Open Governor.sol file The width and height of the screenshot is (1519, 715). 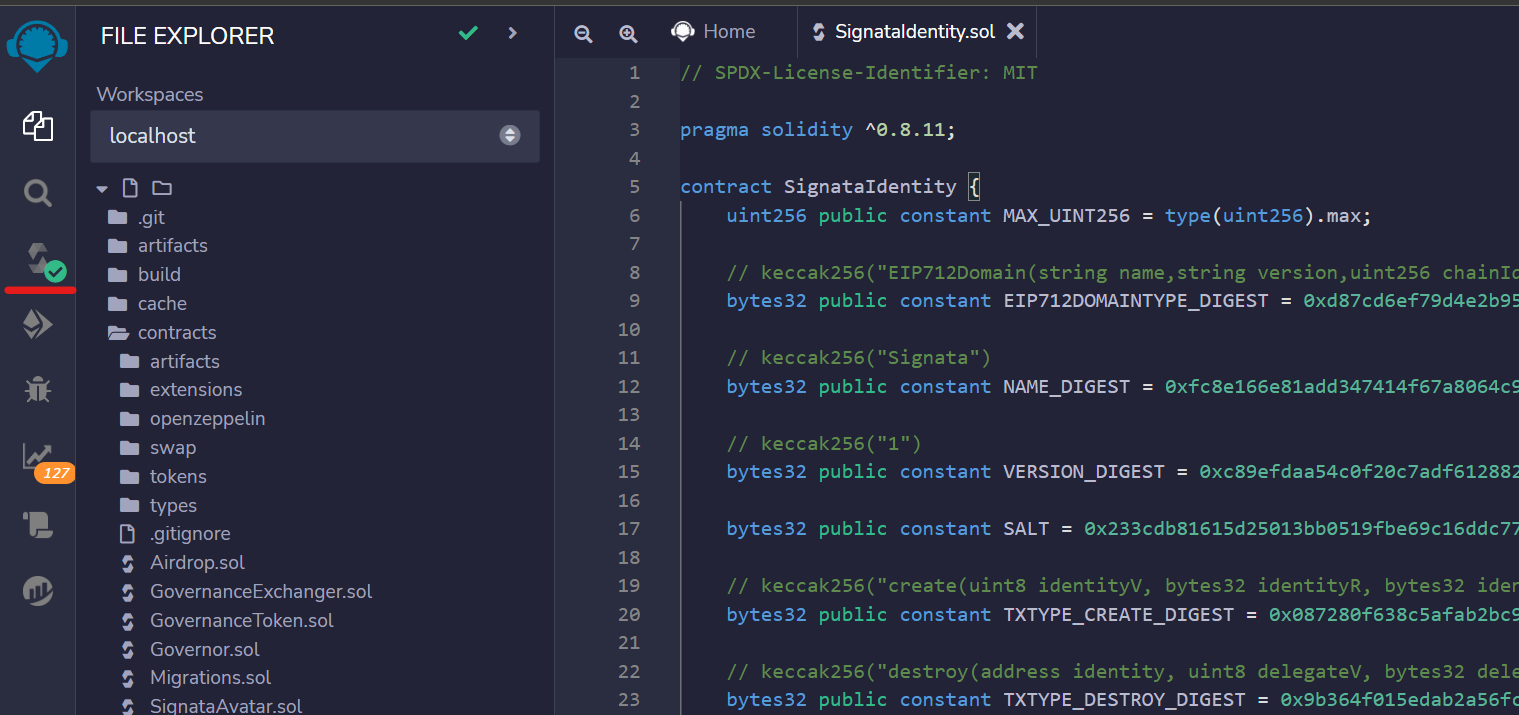click(x=204, y=650)
